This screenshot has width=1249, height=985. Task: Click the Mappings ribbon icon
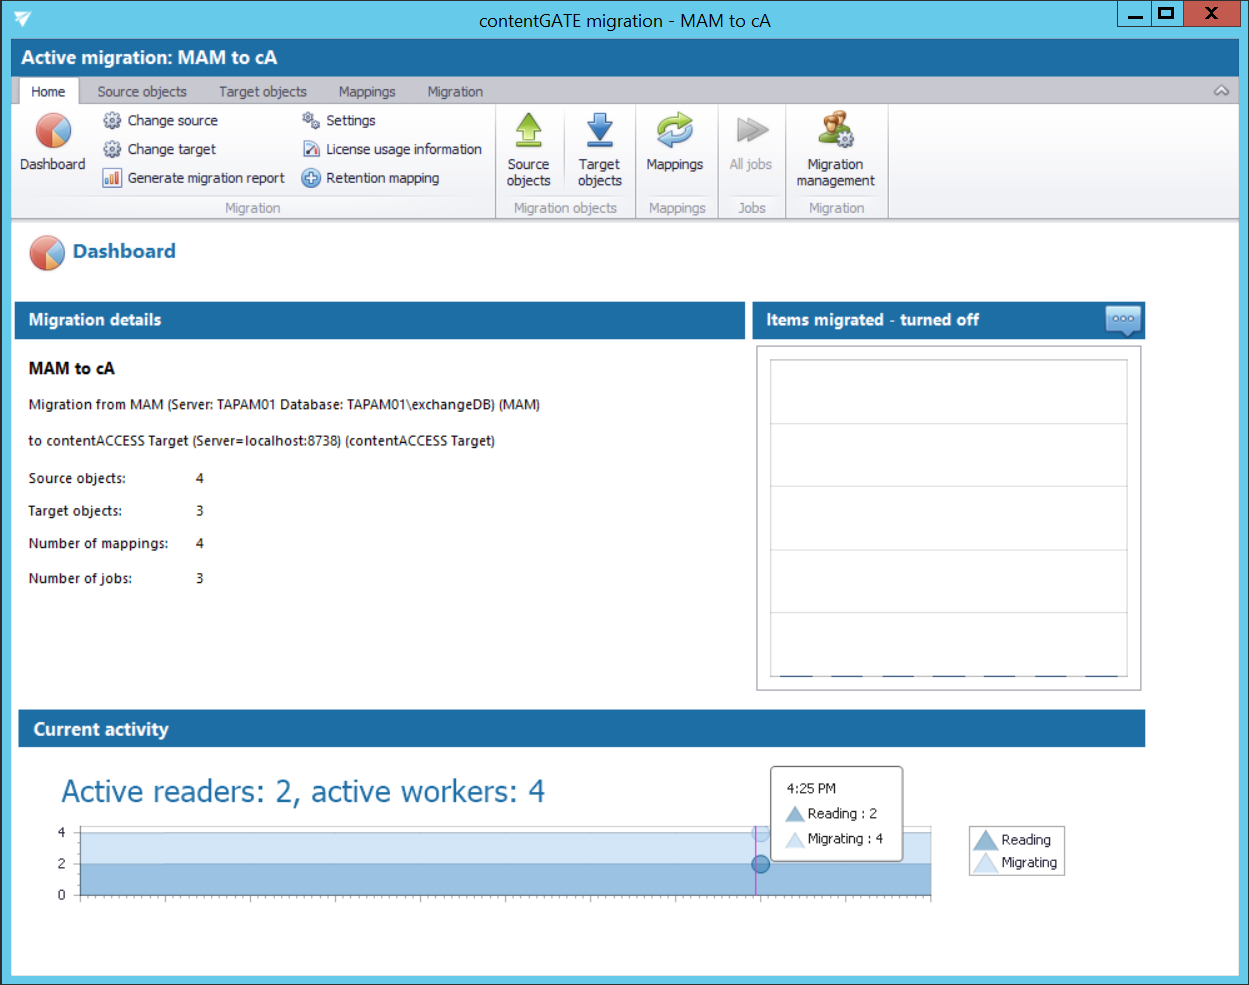[674, 131]
